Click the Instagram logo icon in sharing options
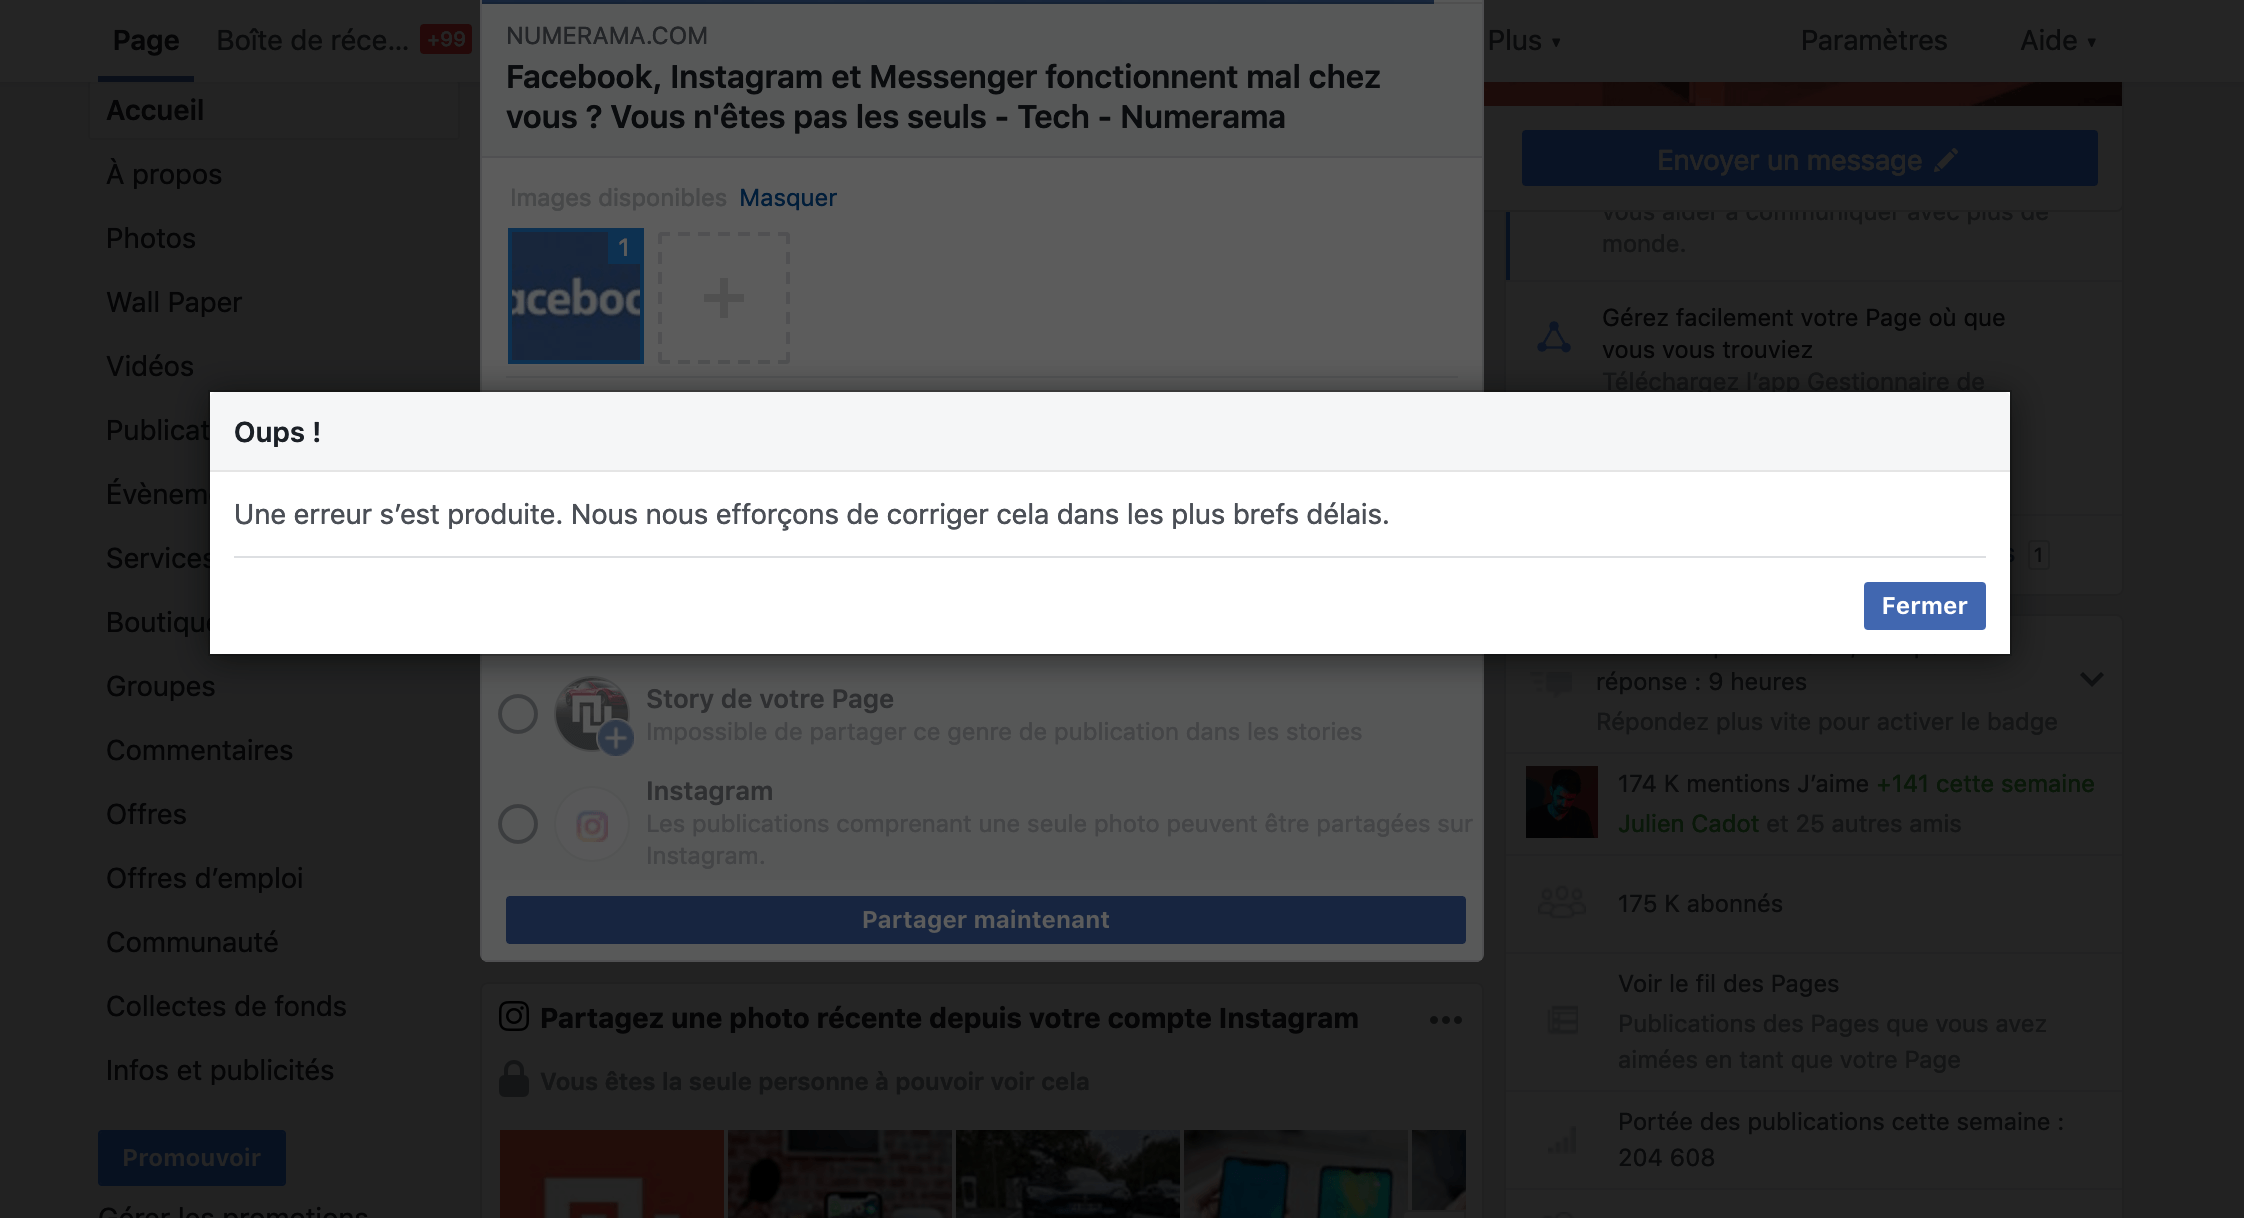This screenshot has width=2244, height=1218. [592, 826]
